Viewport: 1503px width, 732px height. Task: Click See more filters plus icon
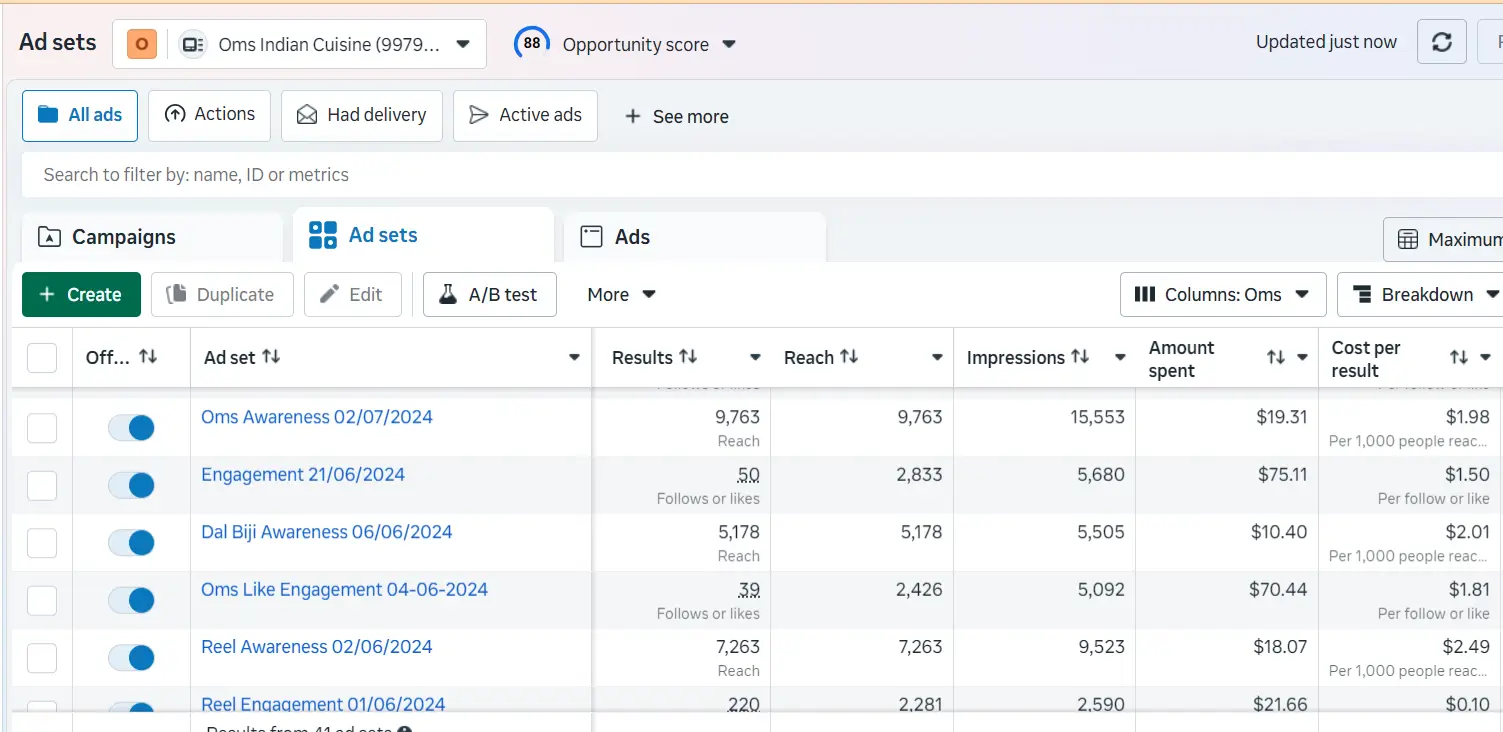click(x=632, y=116)
